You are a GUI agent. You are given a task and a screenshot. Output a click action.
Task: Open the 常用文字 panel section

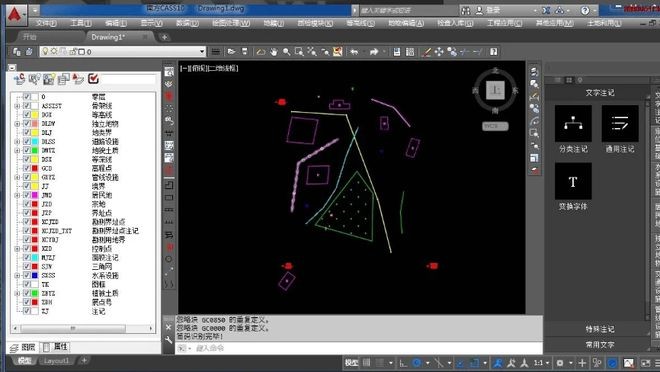point(600,344)
